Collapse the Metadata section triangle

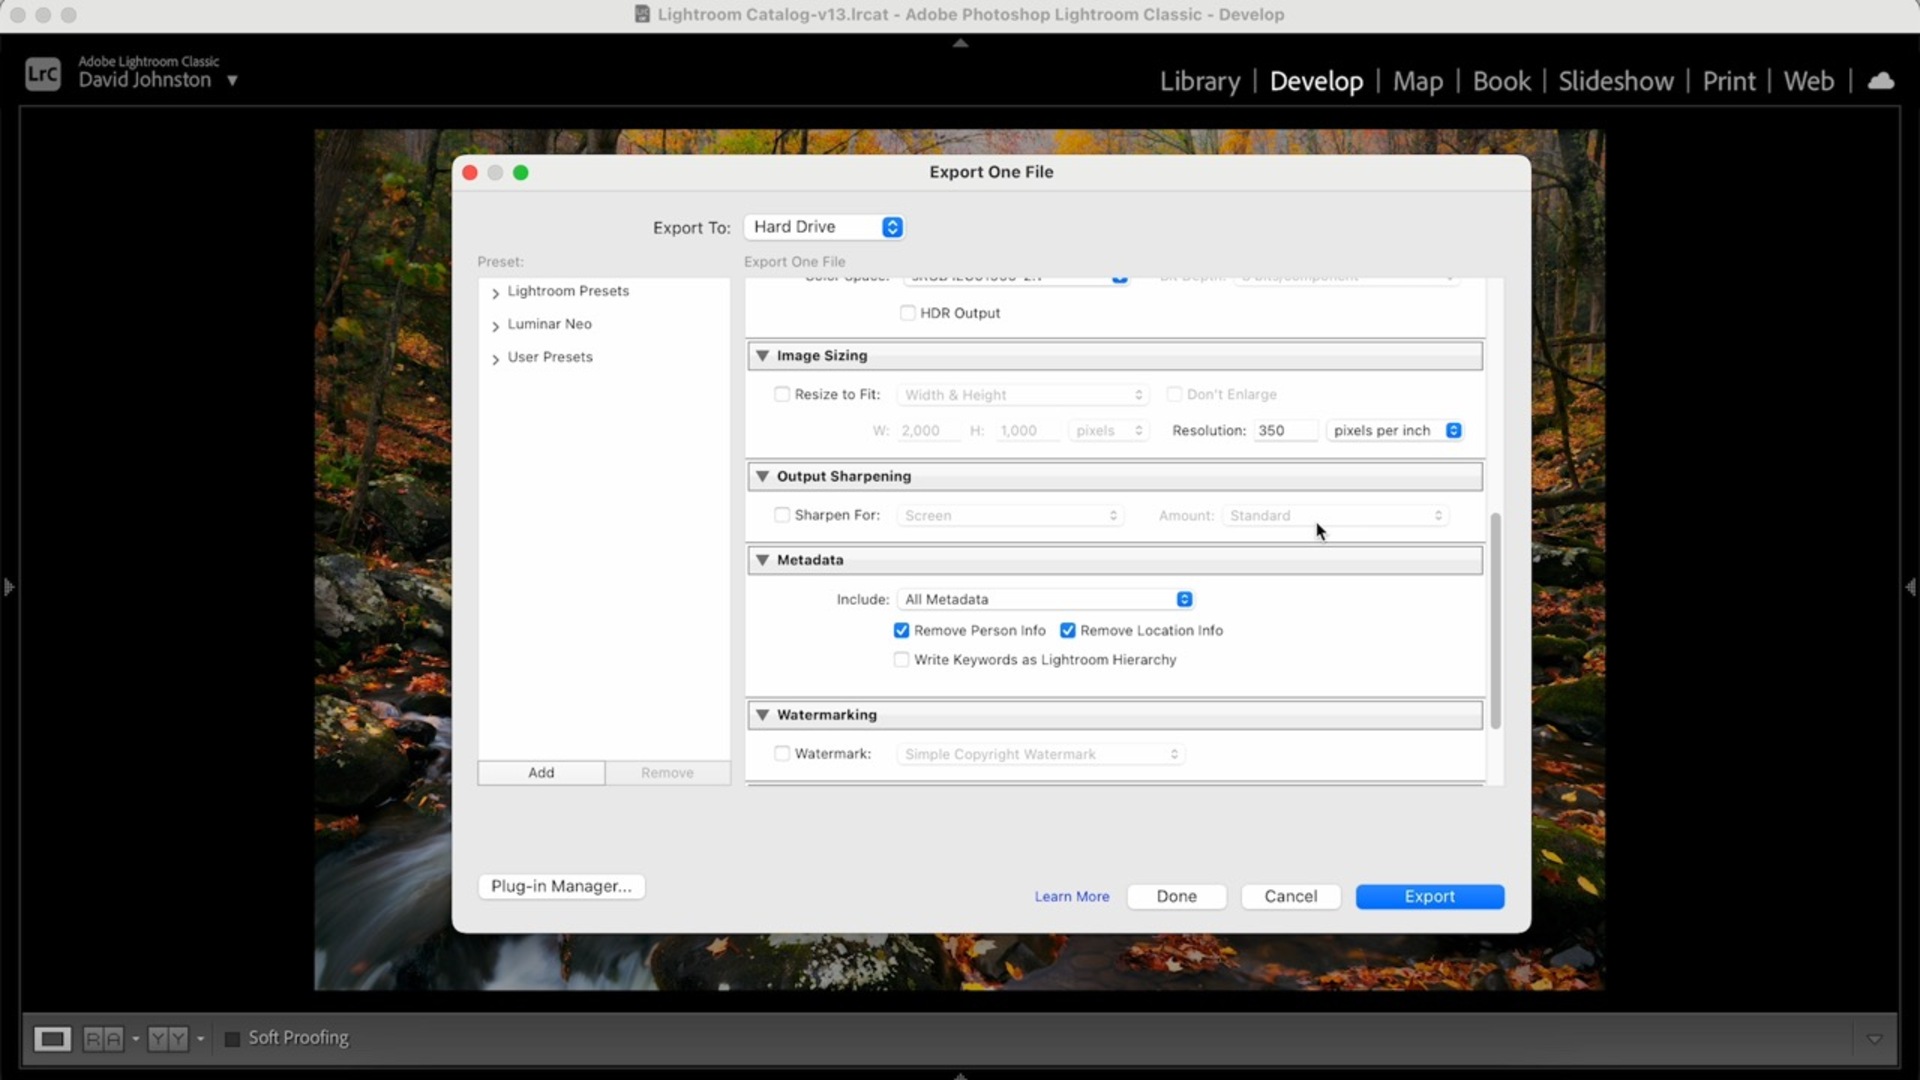pyautogui.click(x=763, y=560)
